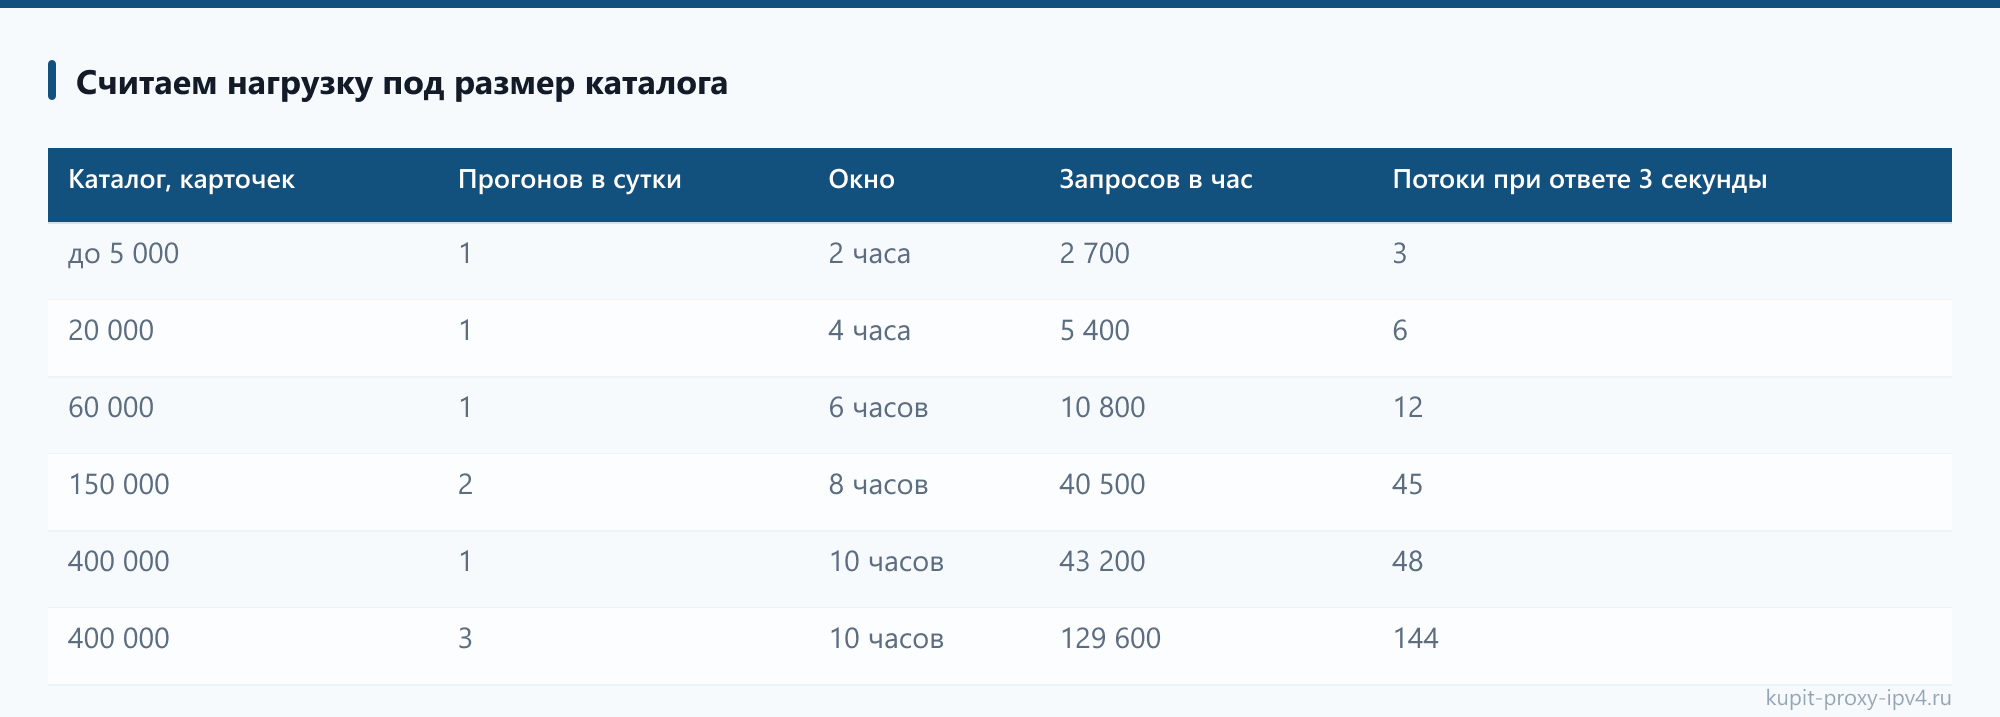Click the kupit-proxy-ipv4.ru watermark text
The height and width of the screenshot is (717, 2000).
click(x=1858, y=698)
